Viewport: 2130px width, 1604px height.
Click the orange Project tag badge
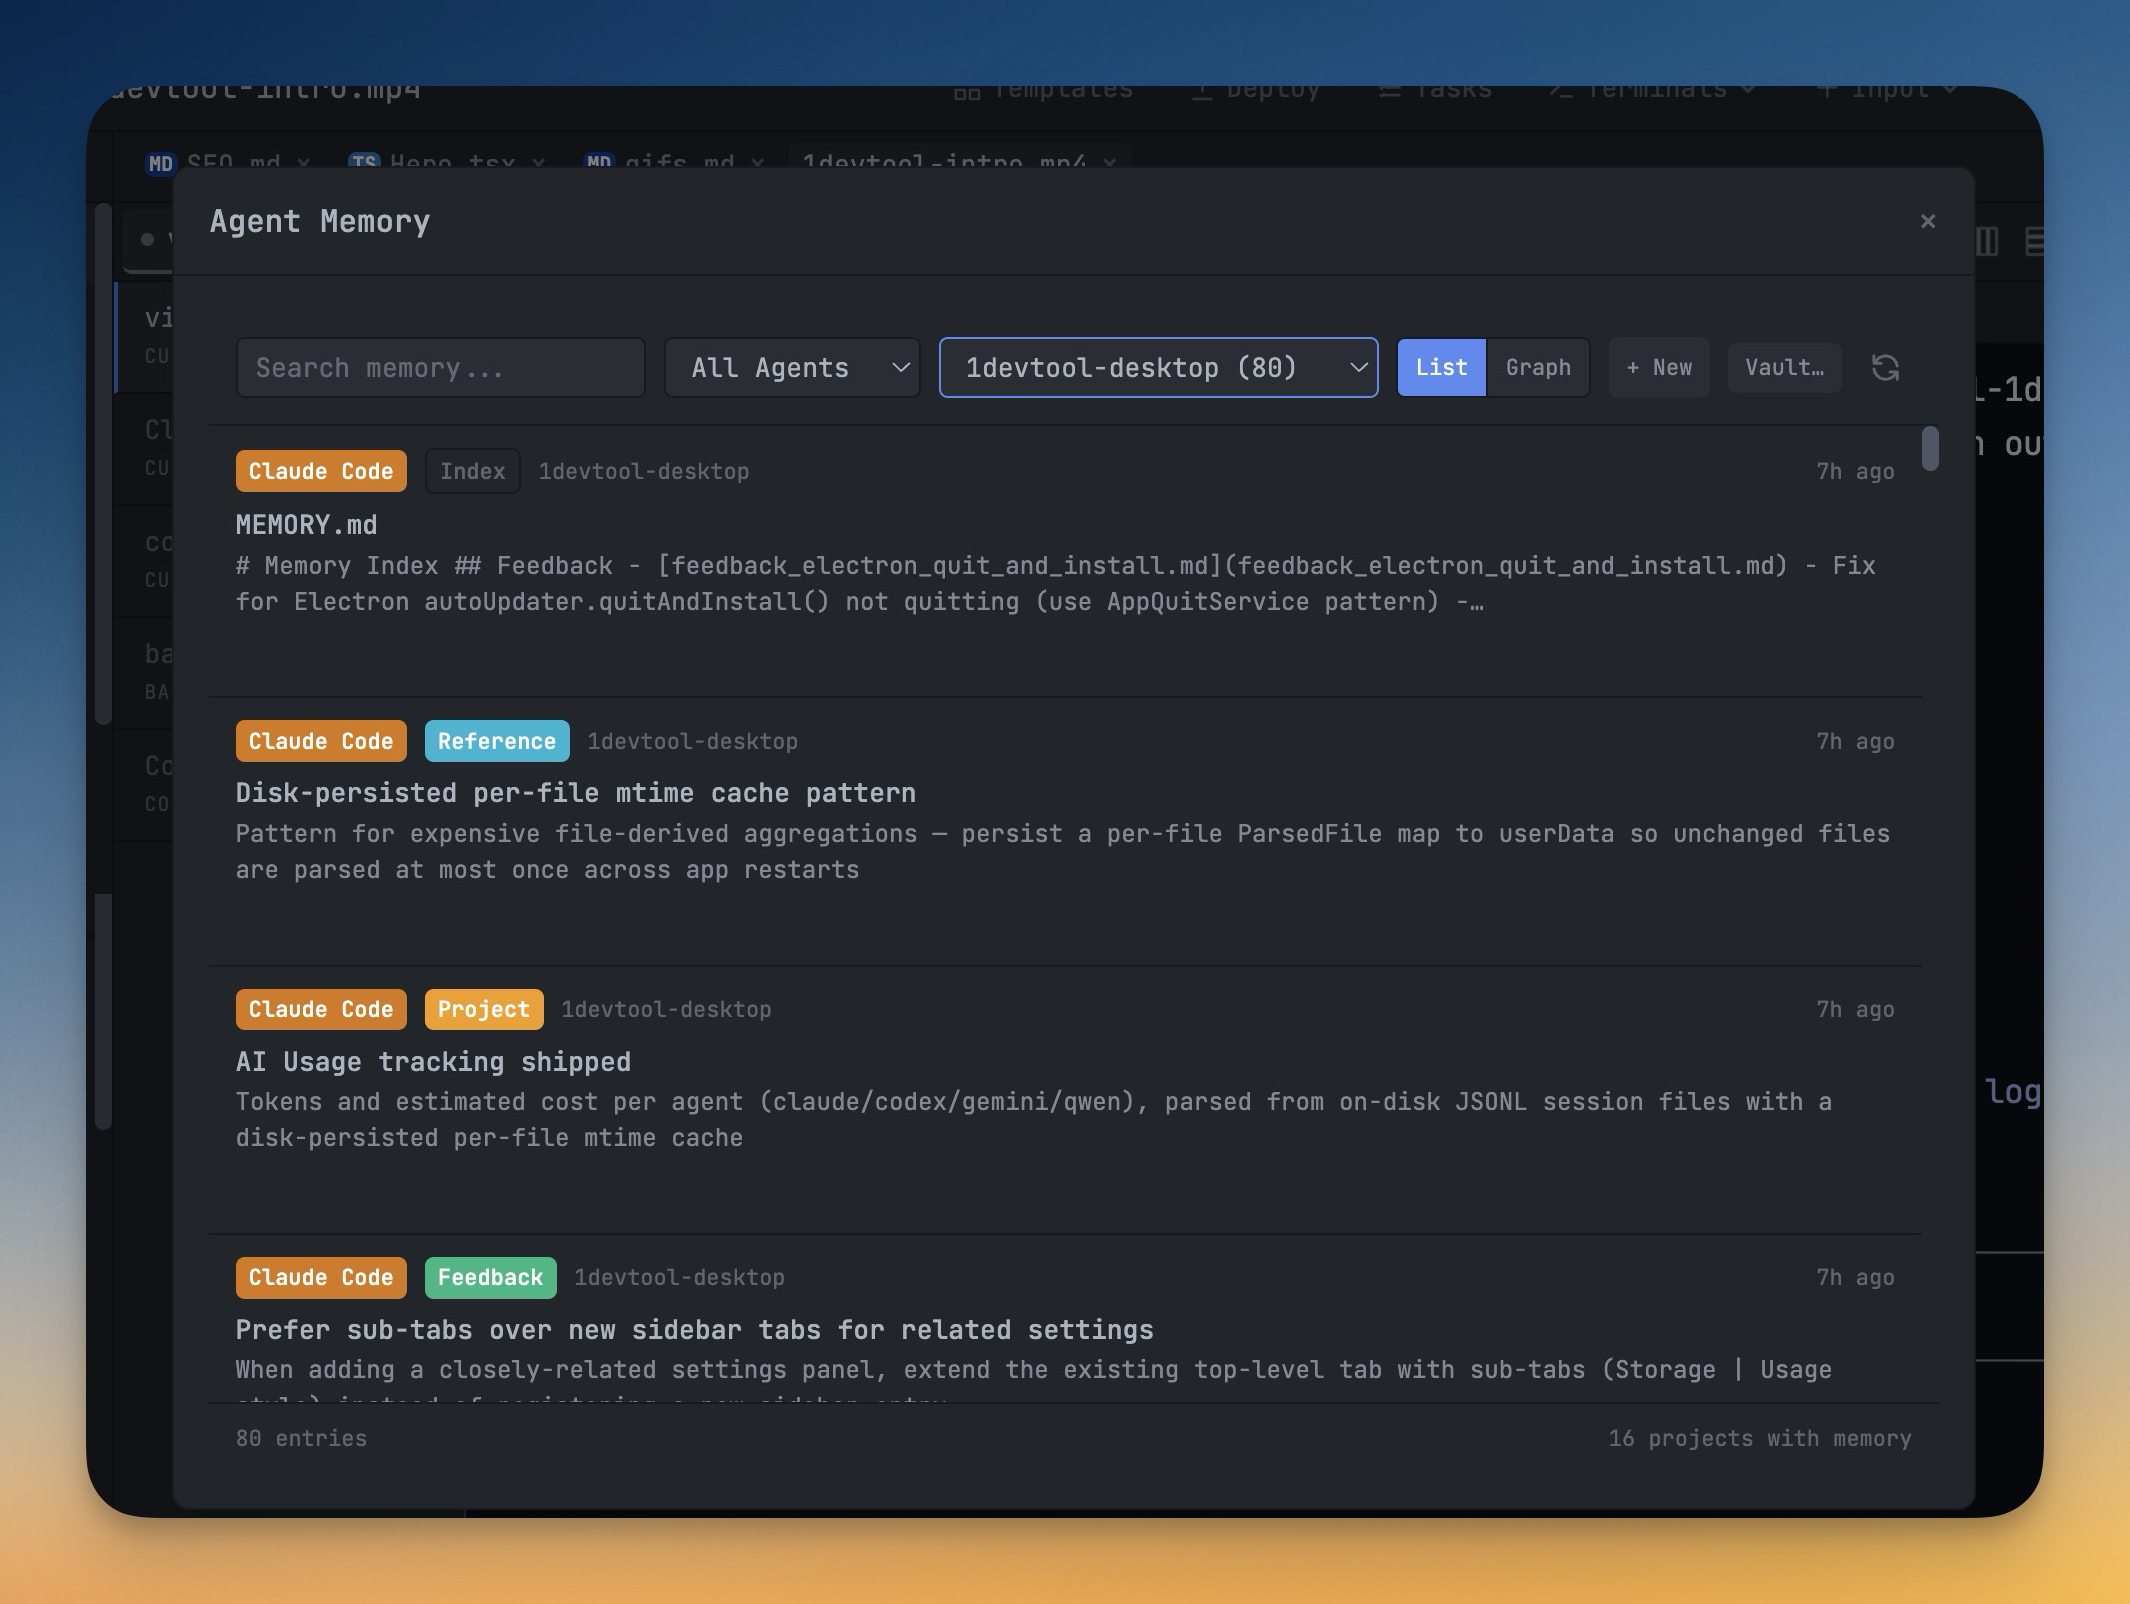483,1009
